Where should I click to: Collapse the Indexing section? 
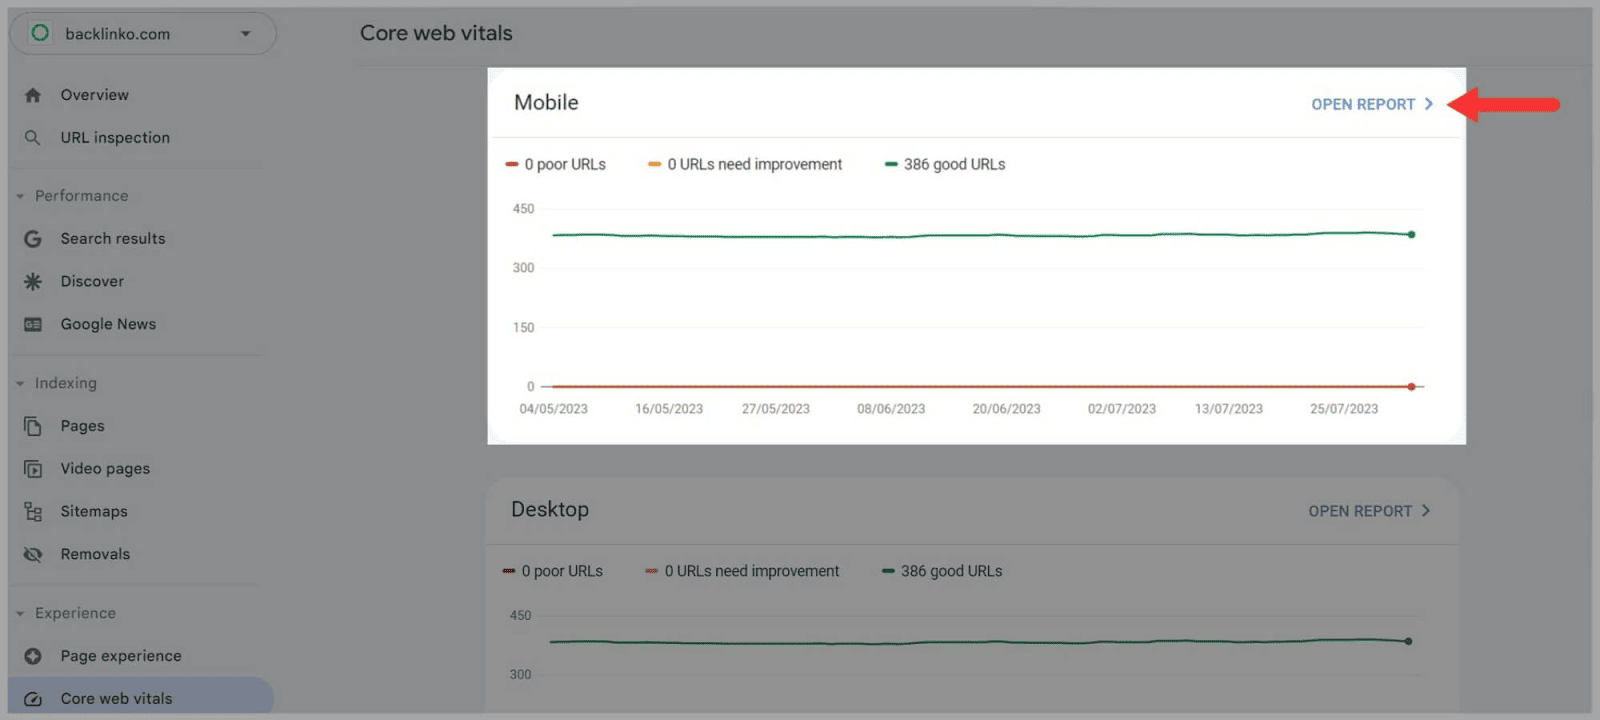click(20, 383)
